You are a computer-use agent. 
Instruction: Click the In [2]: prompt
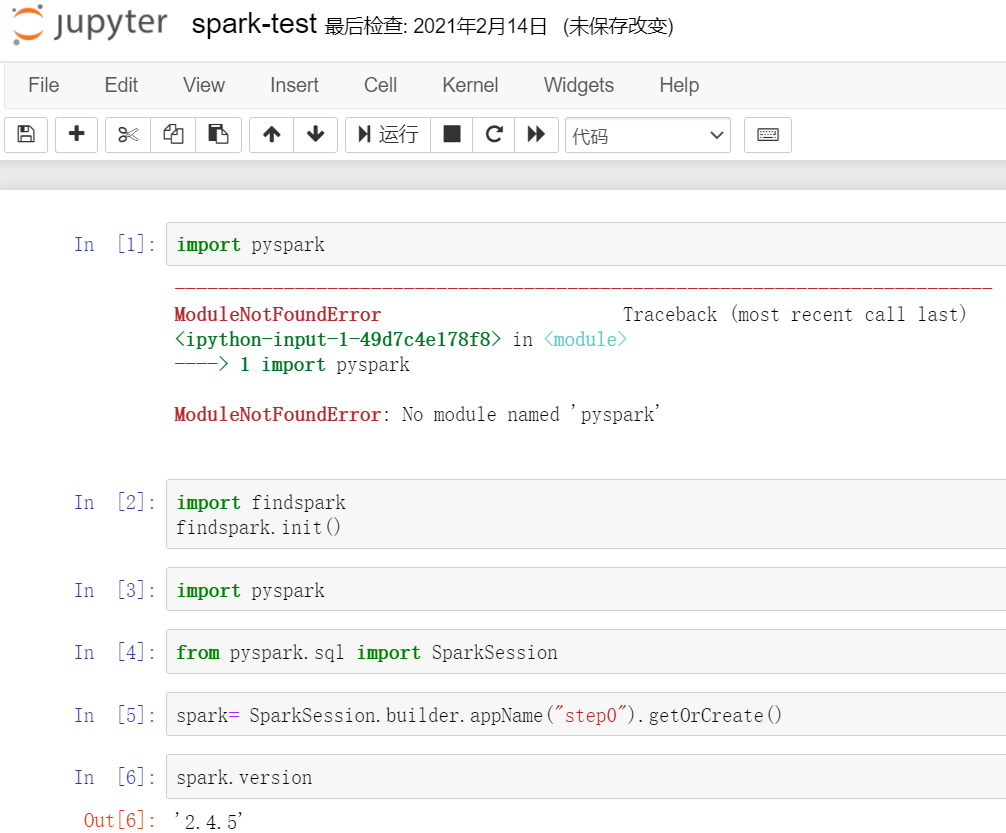(115, 502)
